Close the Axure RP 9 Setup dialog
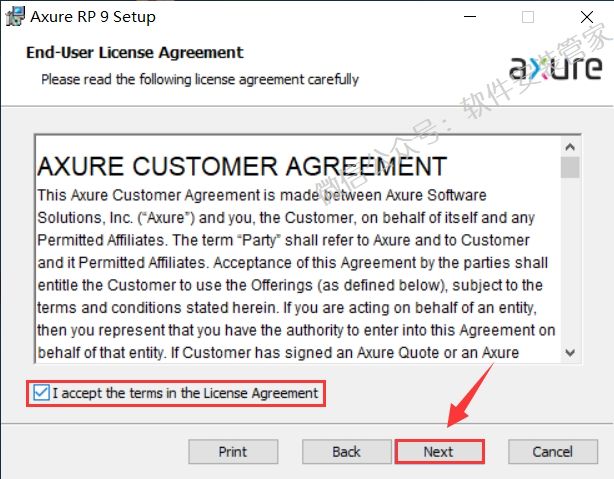 585,17
